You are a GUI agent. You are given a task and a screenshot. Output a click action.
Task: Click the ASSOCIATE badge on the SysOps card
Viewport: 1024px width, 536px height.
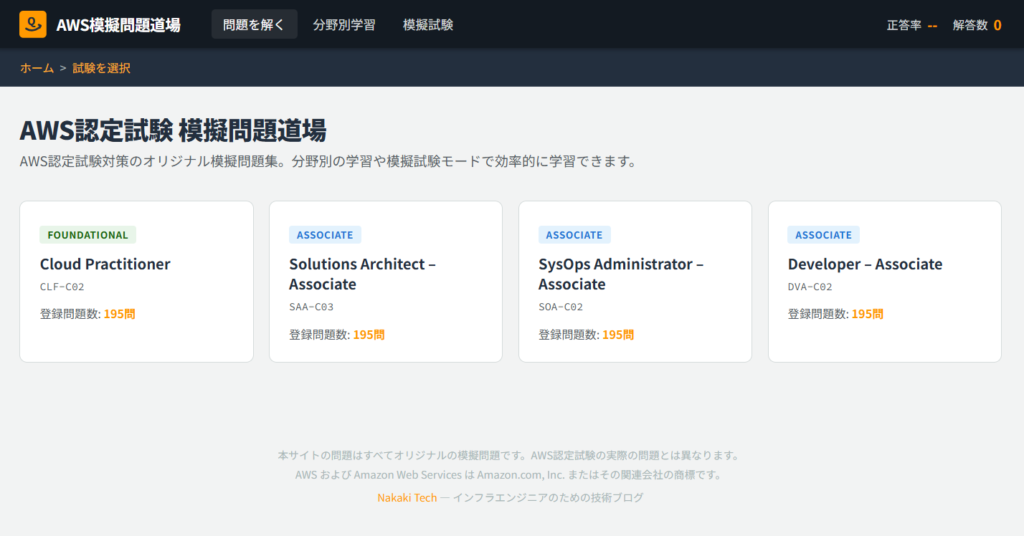(x=574, y=235)
